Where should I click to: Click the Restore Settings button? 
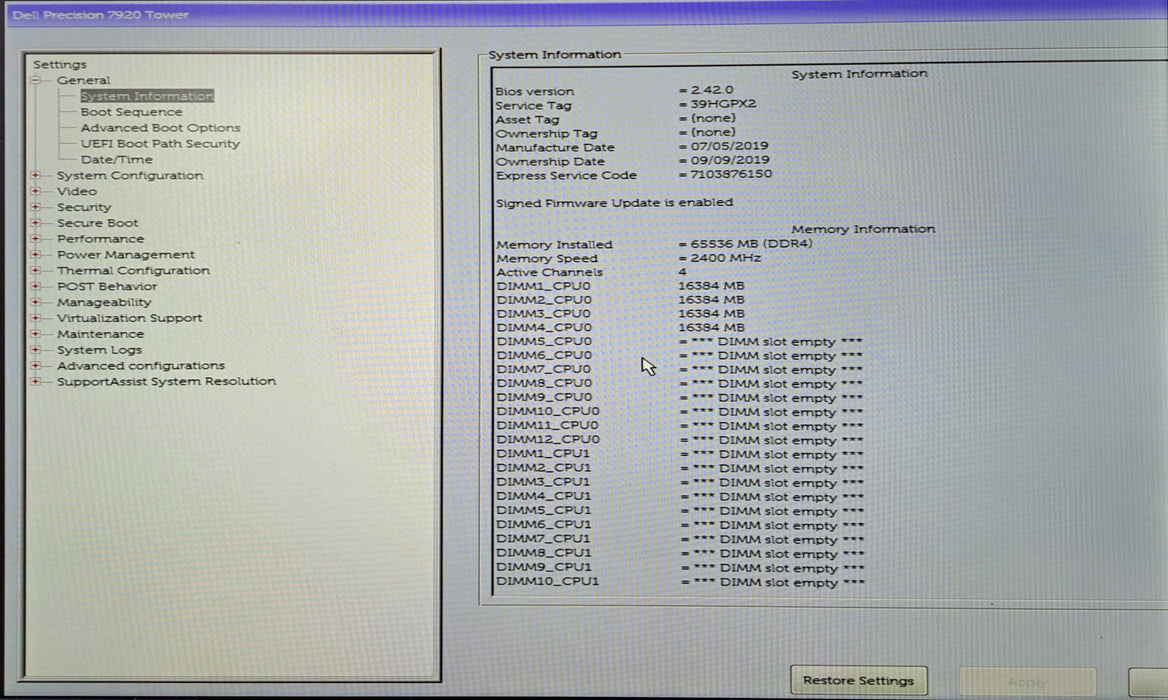click(x=858, y=680)
